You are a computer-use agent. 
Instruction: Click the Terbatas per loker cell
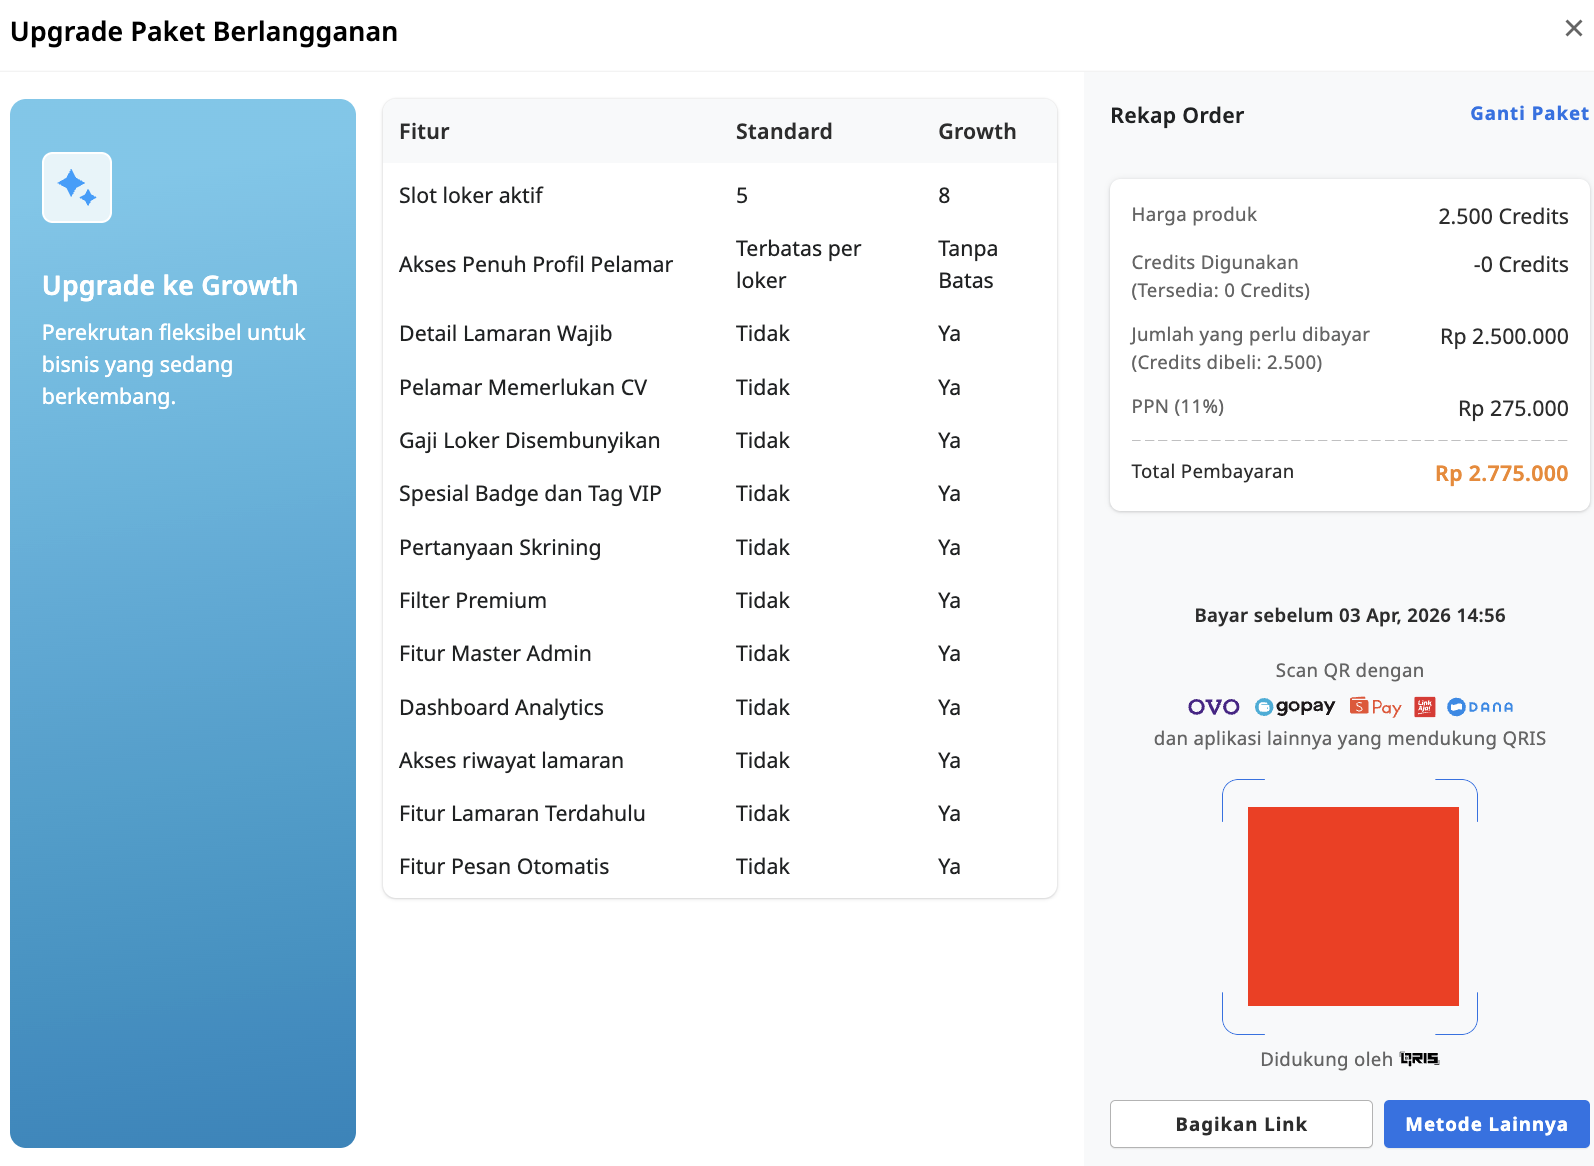point(798,264)
